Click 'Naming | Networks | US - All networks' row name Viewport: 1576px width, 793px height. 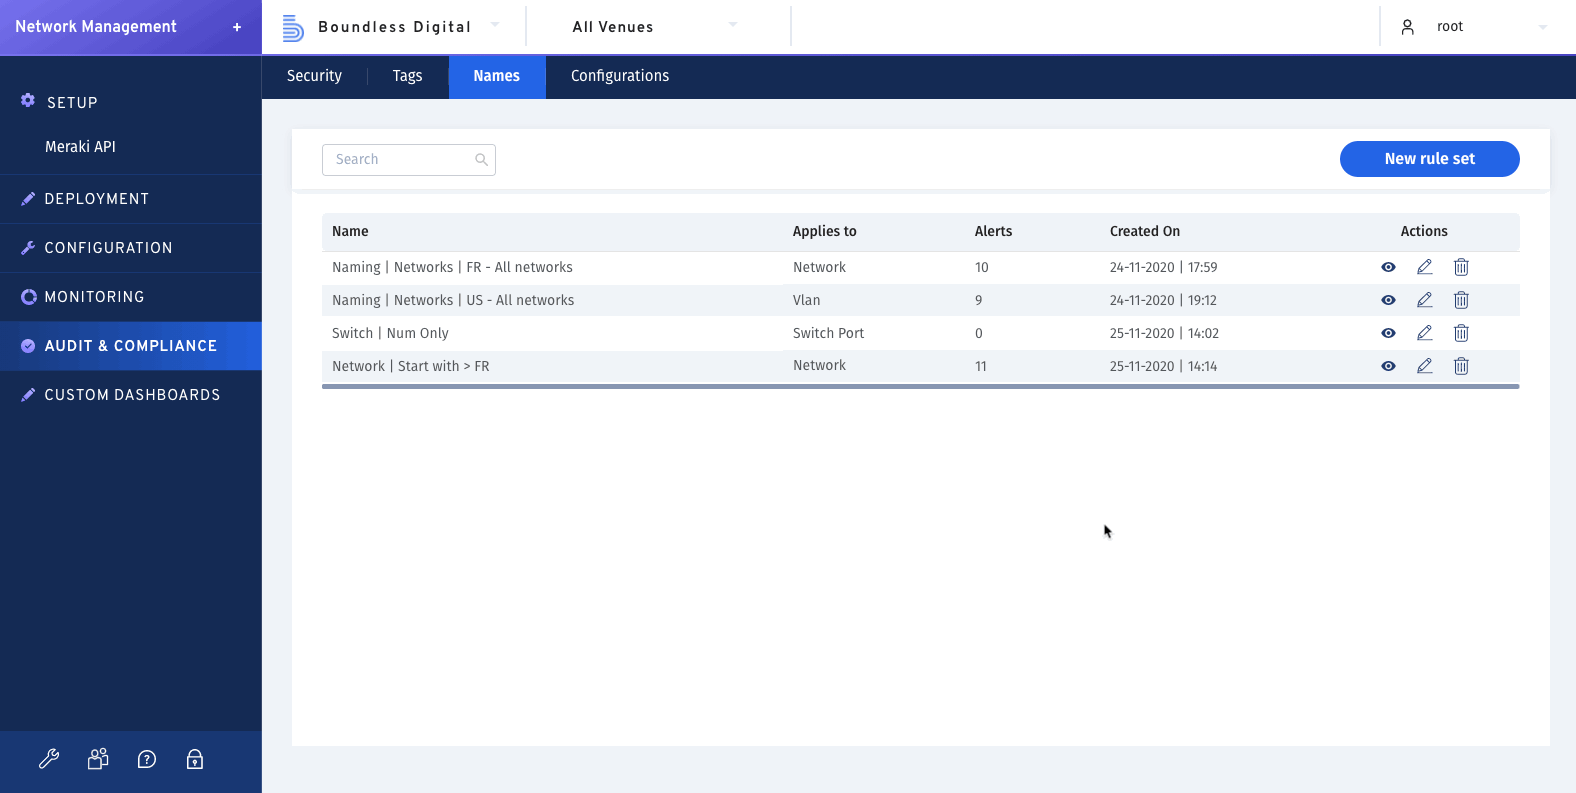point(453,300)
